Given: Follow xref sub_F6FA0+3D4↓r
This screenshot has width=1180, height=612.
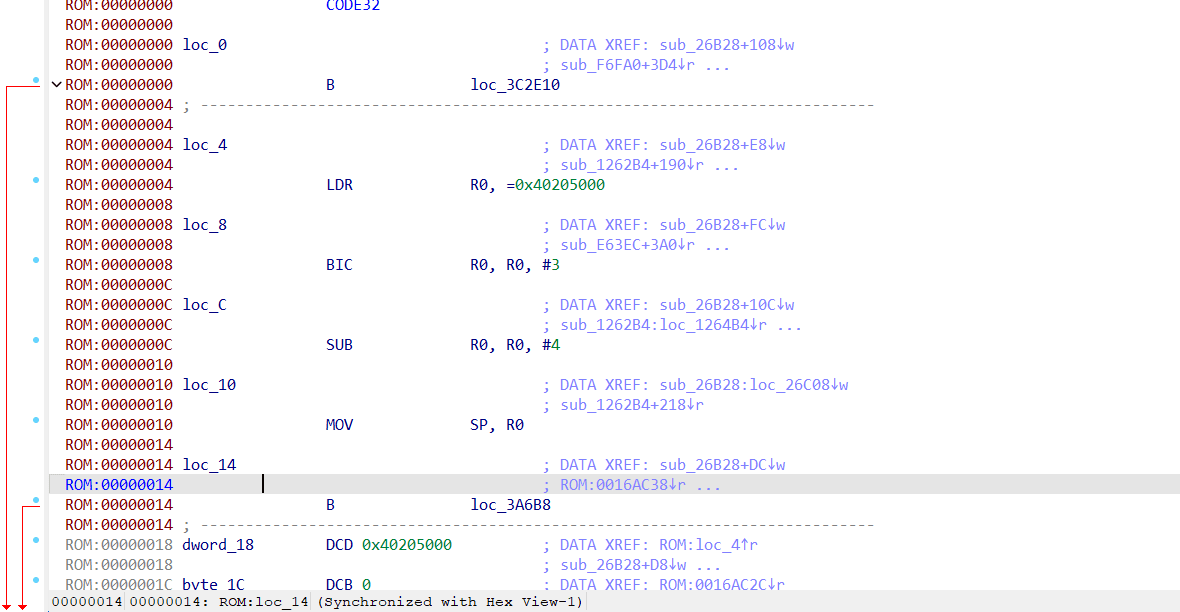Looking at the screenshot, I should 628,65.
